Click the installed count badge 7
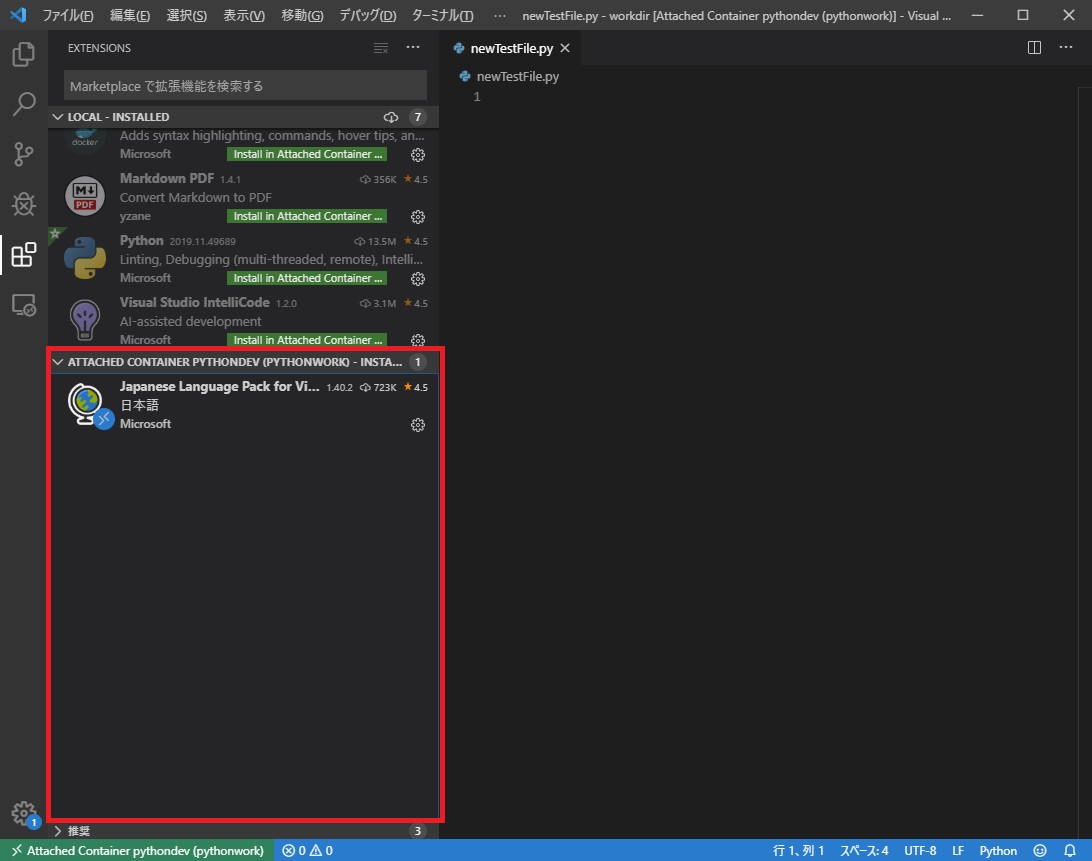The height and width of the screenshot is (861, 1092). tap(417, 117)
